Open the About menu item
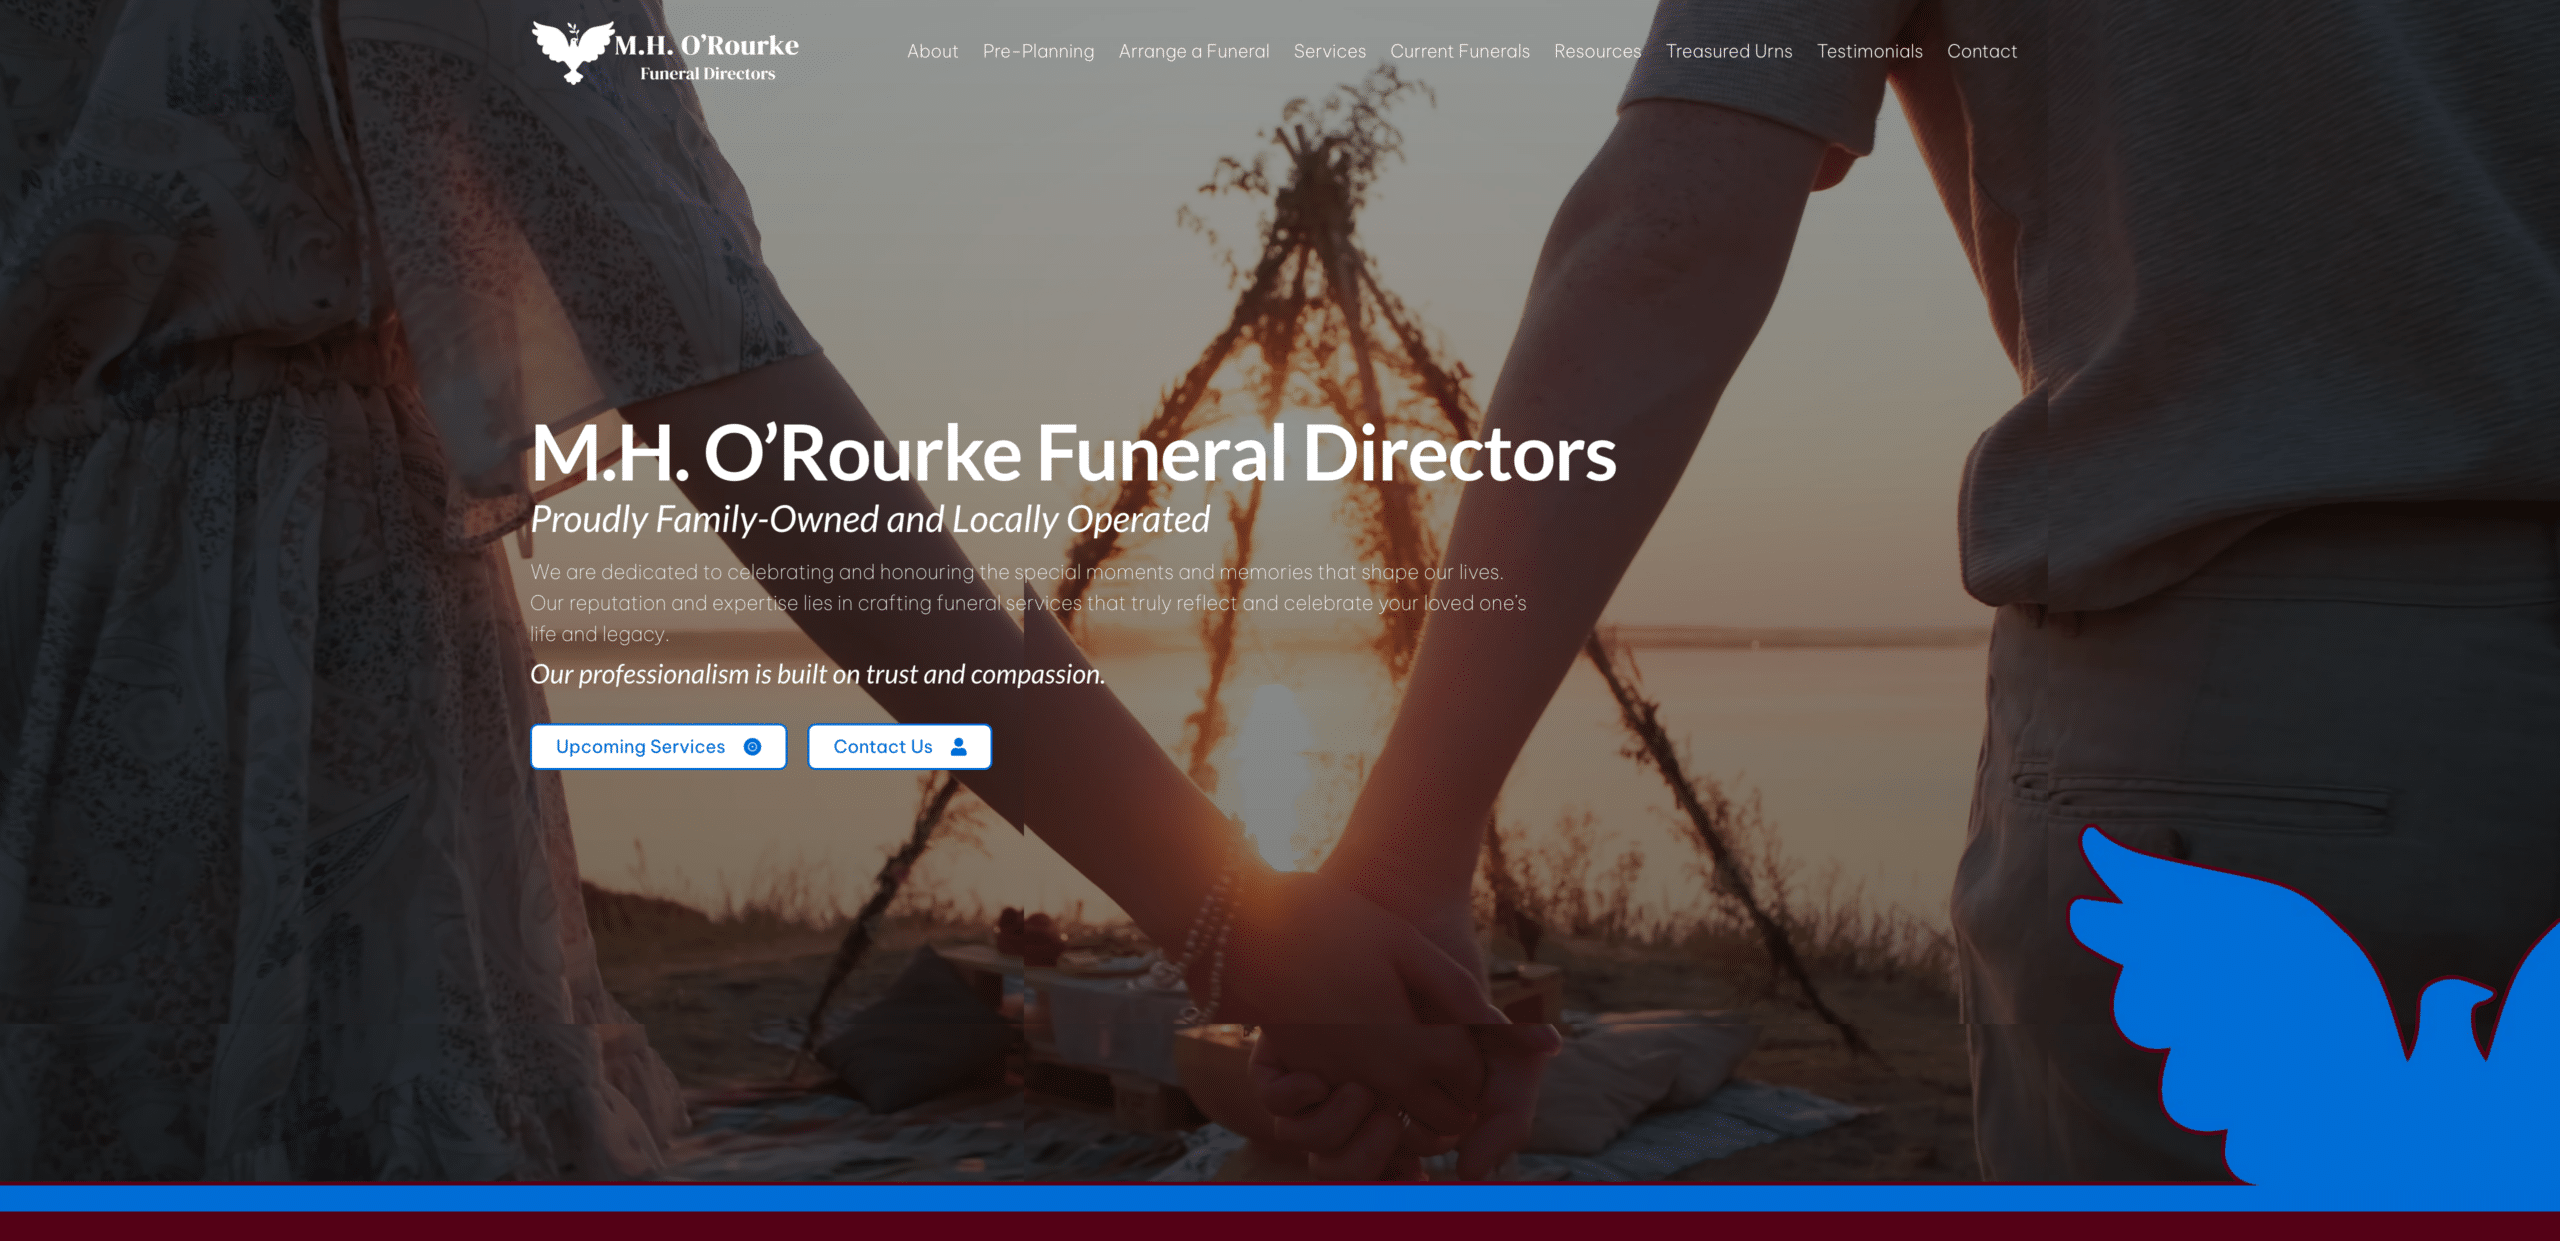 click(x=932, y=52)
